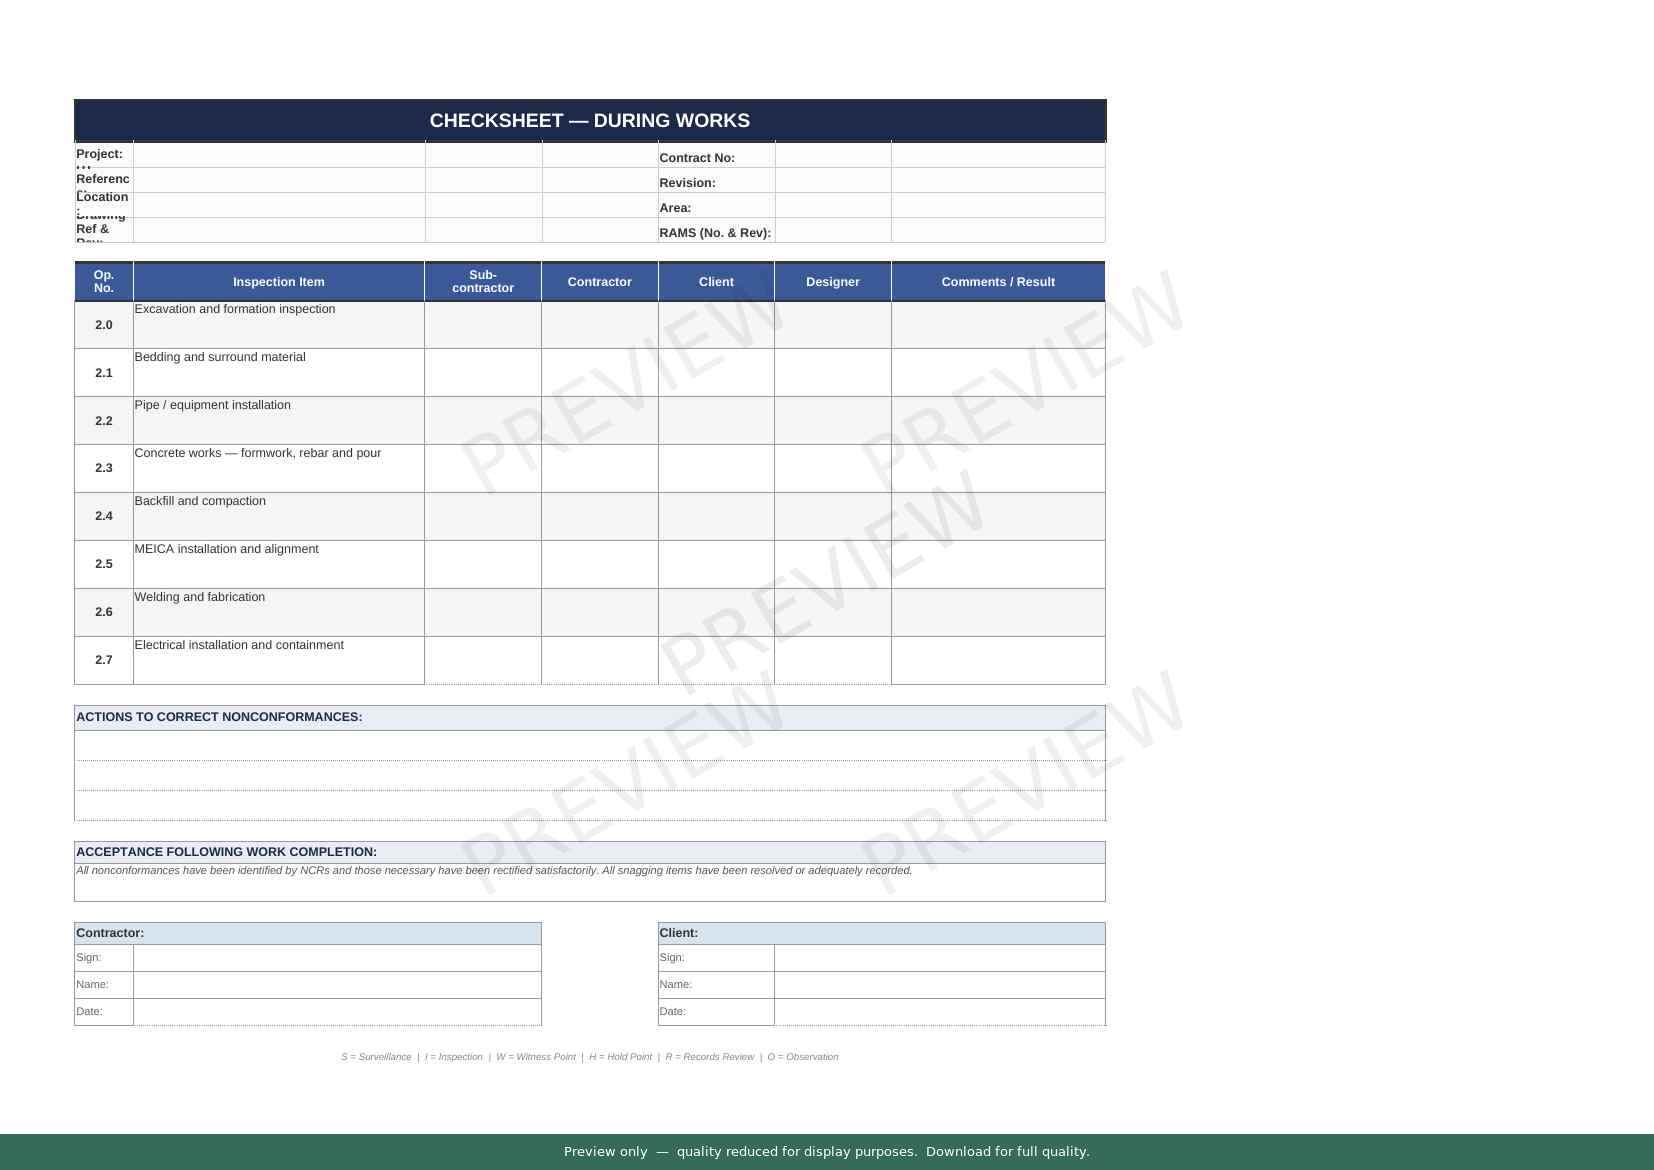This screenshot has width=1654, height=1170.
Task: Select Client cell for Backfill and compaction row
Action: (x=715, y=516)
